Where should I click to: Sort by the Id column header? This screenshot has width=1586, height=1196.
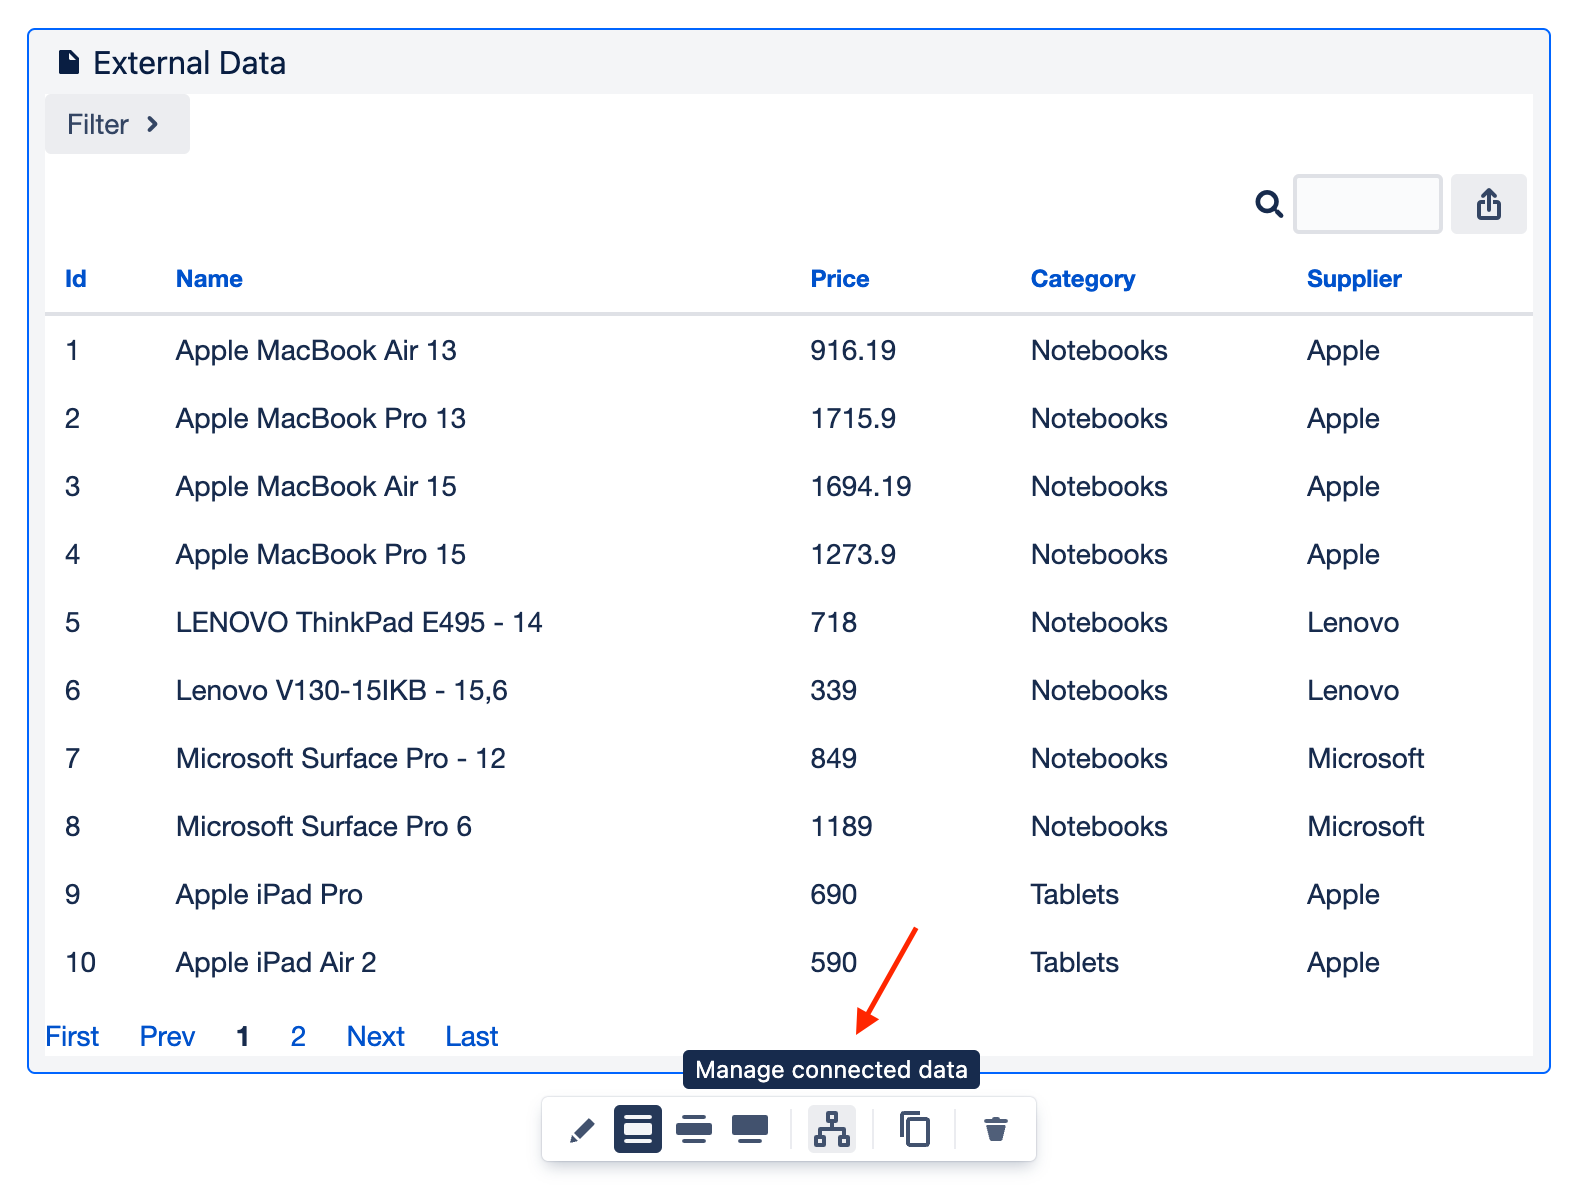(75, 279)
